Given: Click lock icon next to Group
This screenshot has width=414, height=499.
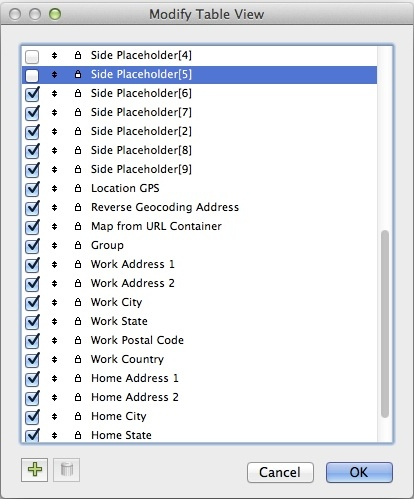Looking at the screenshot, I should [78, 245].
